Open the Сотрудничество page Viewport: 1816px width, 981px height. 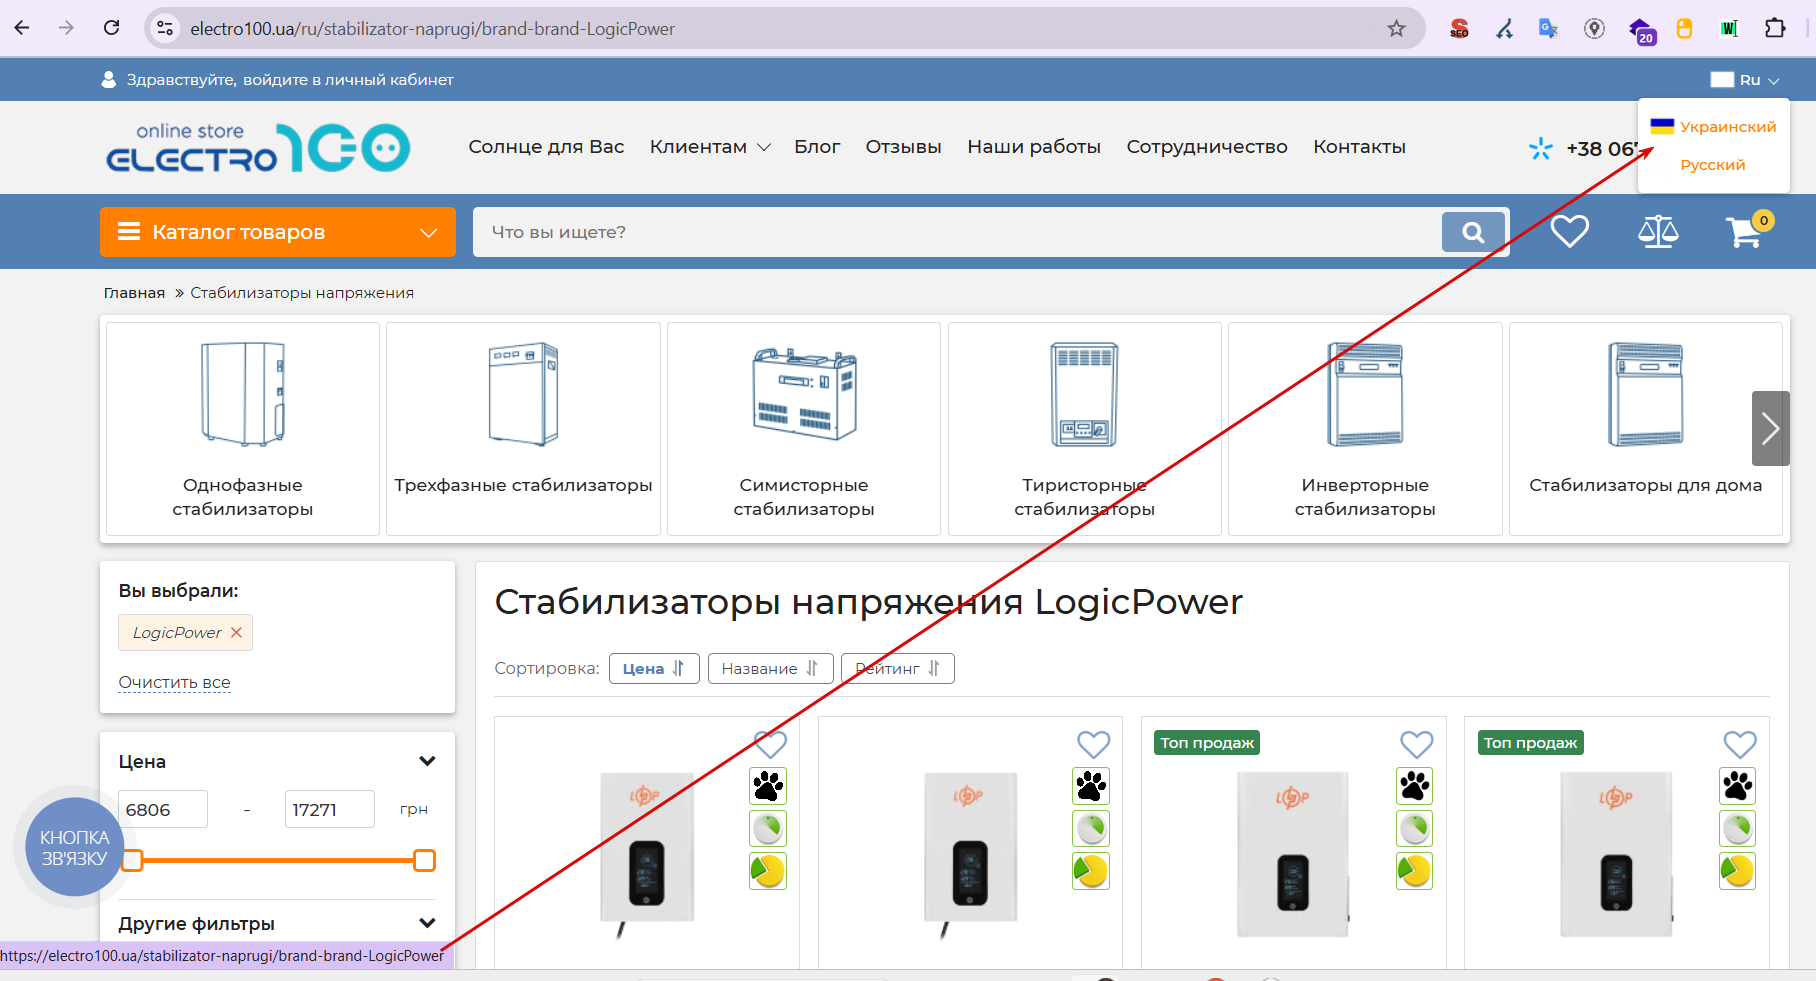click(1207, 147)
